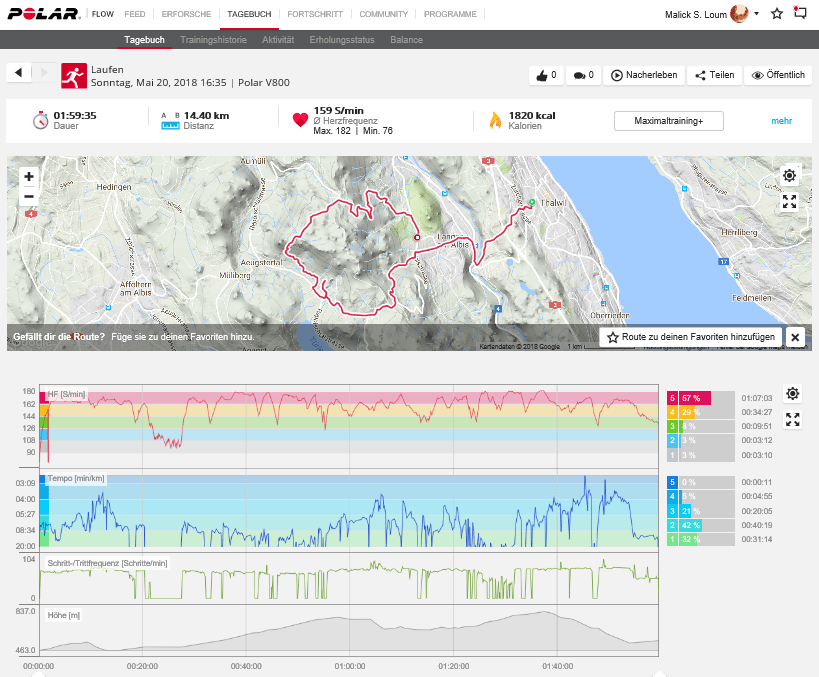The width and height of the screenshot is (819, 677).
Task: Add route to favorites via star button
Action: point(690,337)
